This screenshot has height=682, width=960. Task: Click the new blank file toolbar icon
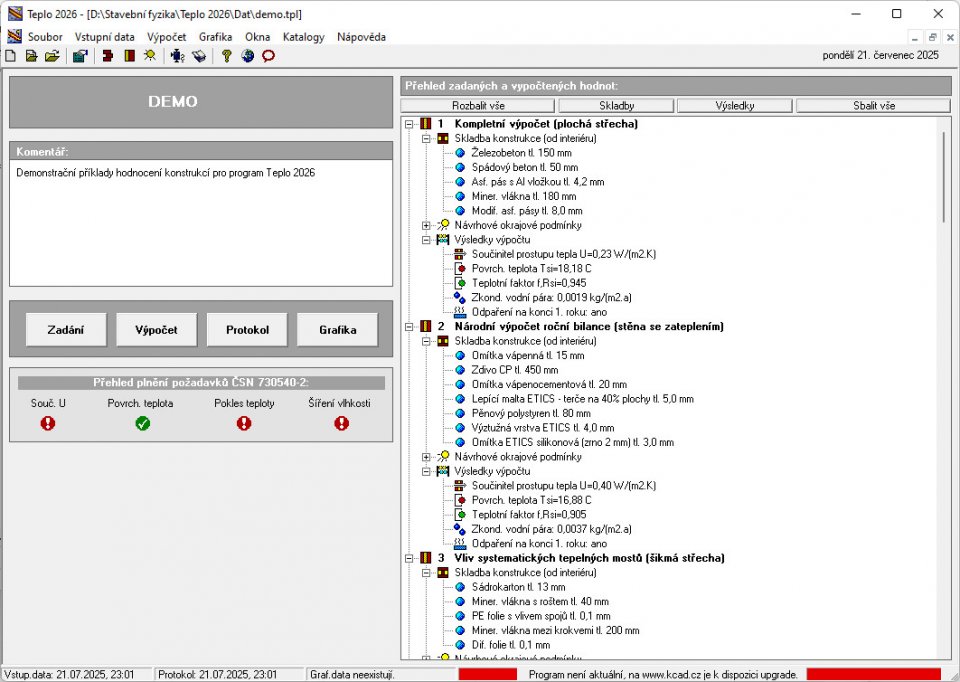10,56
